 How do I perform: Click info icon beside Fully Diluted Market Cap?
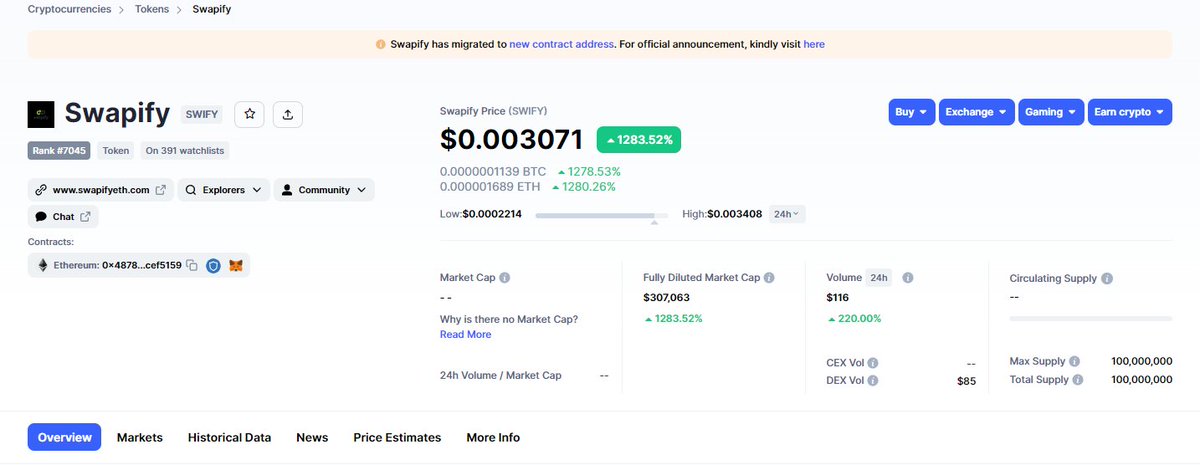pos(768,278)
